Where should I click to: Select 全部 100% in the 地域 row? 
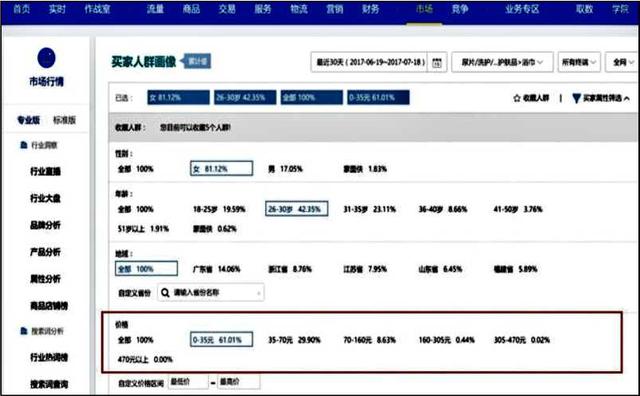pyautogui.click(x=147, y=269)
